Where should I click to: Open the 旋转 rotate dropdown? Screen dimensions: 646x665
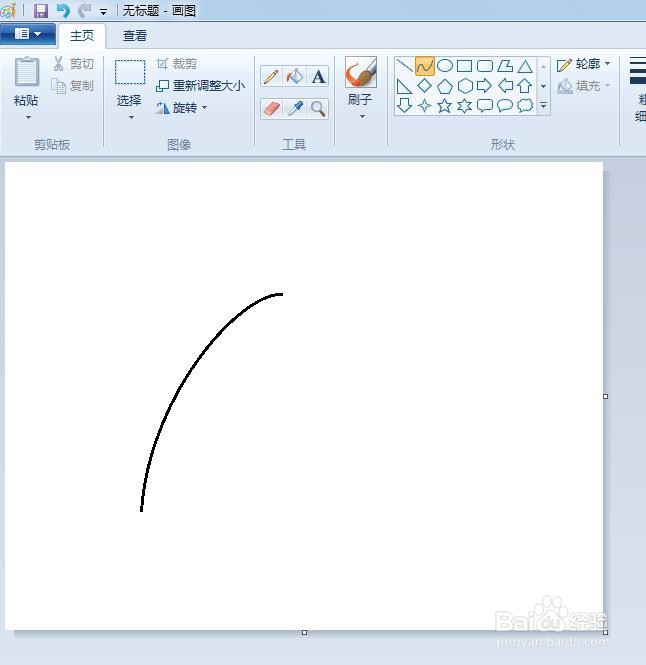click(182, 108)
